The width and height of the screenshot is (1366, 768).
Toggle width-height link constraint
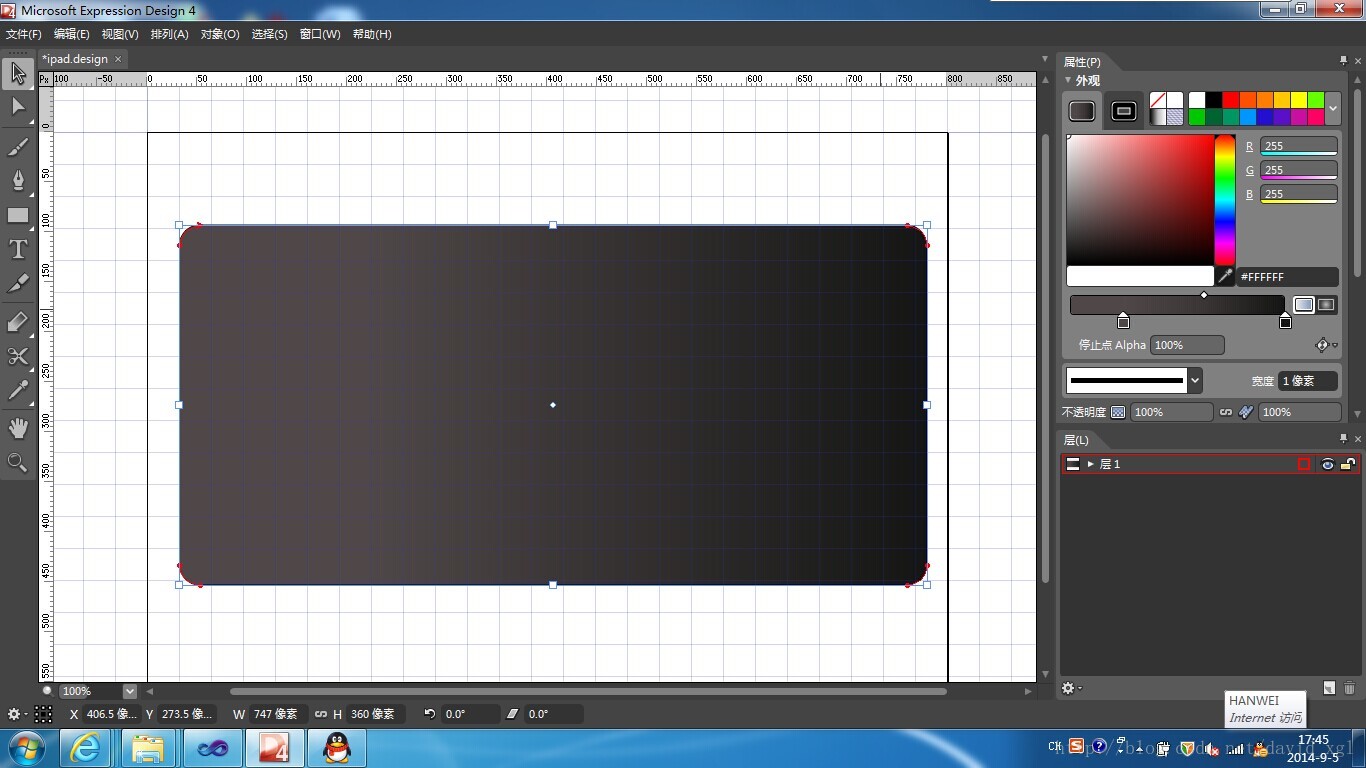coord(320,714)
